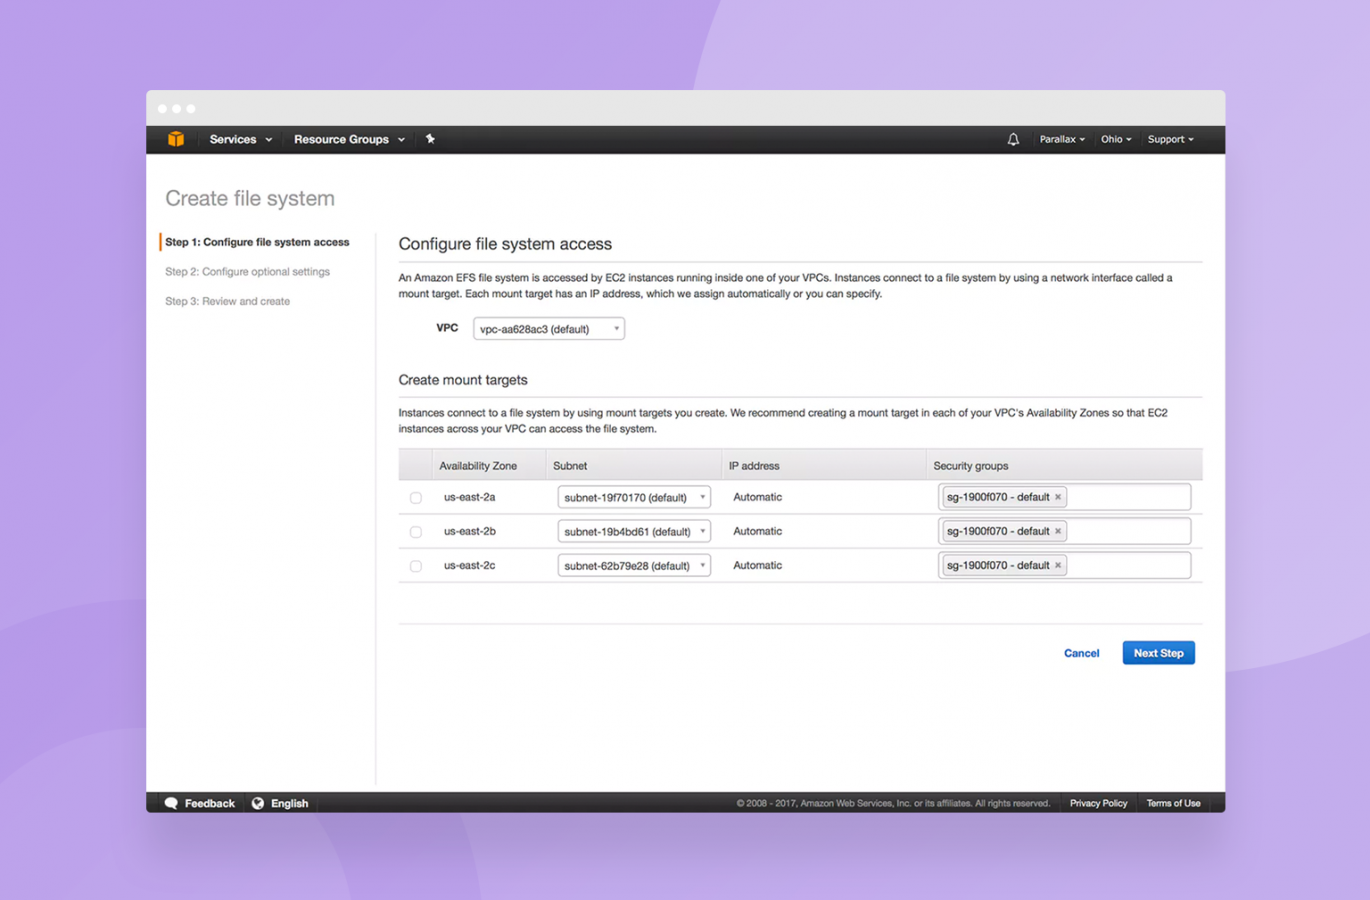1370x900 pixels.
Task: Click the pin shortcut icon in navbar
Action: [x=430, y=139]
